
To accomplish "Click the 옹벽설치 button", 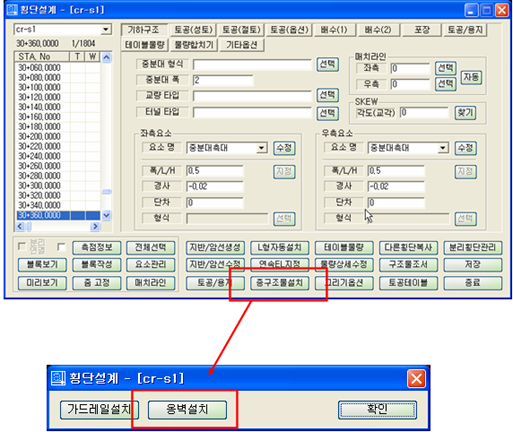I will [187, 410].
